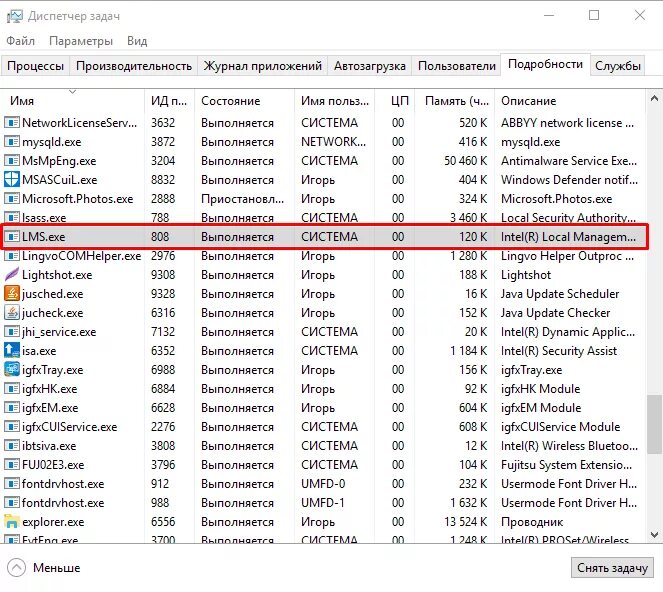This screenshot has height=592, width=663.
Task: Click Приостановл... status of Microsoft.Photos.exe
Action: tap(242, 199)
